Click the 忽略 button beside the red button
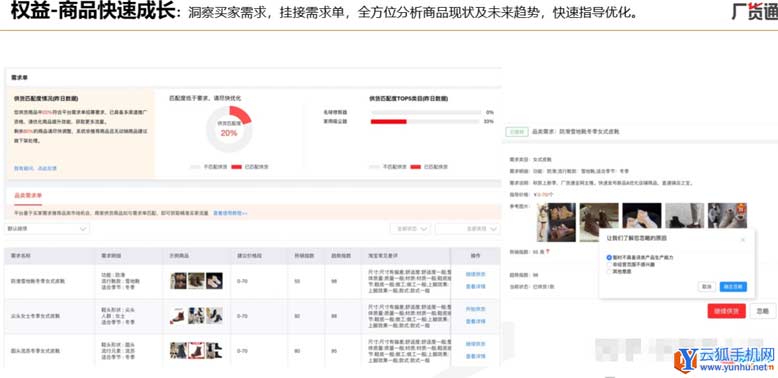 pos(763,311)
